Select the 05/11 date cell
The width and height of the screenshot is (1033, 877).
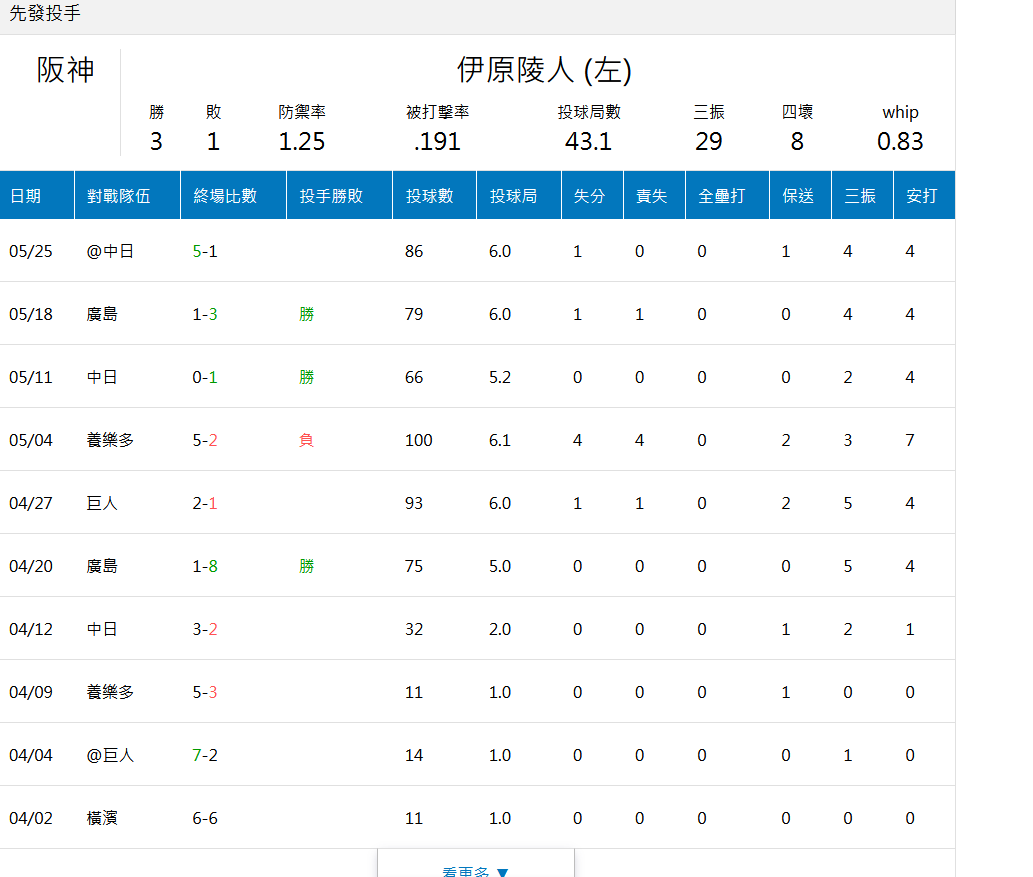31,377
